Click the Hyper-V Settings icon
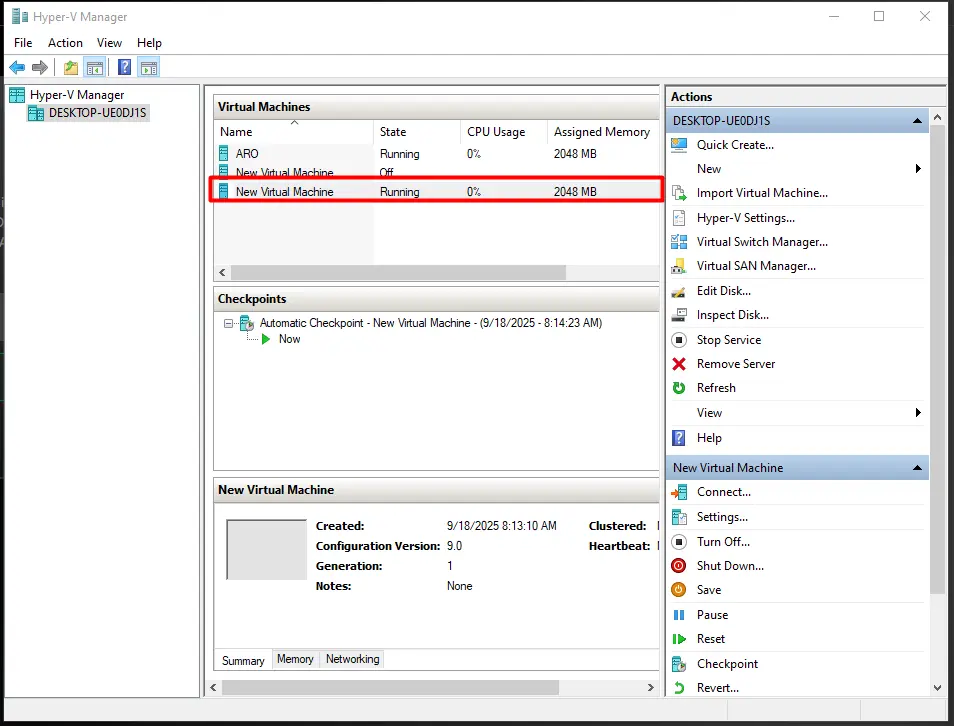Screen dimensions: 954x726 pyautogui.click(x=679, y=218)
